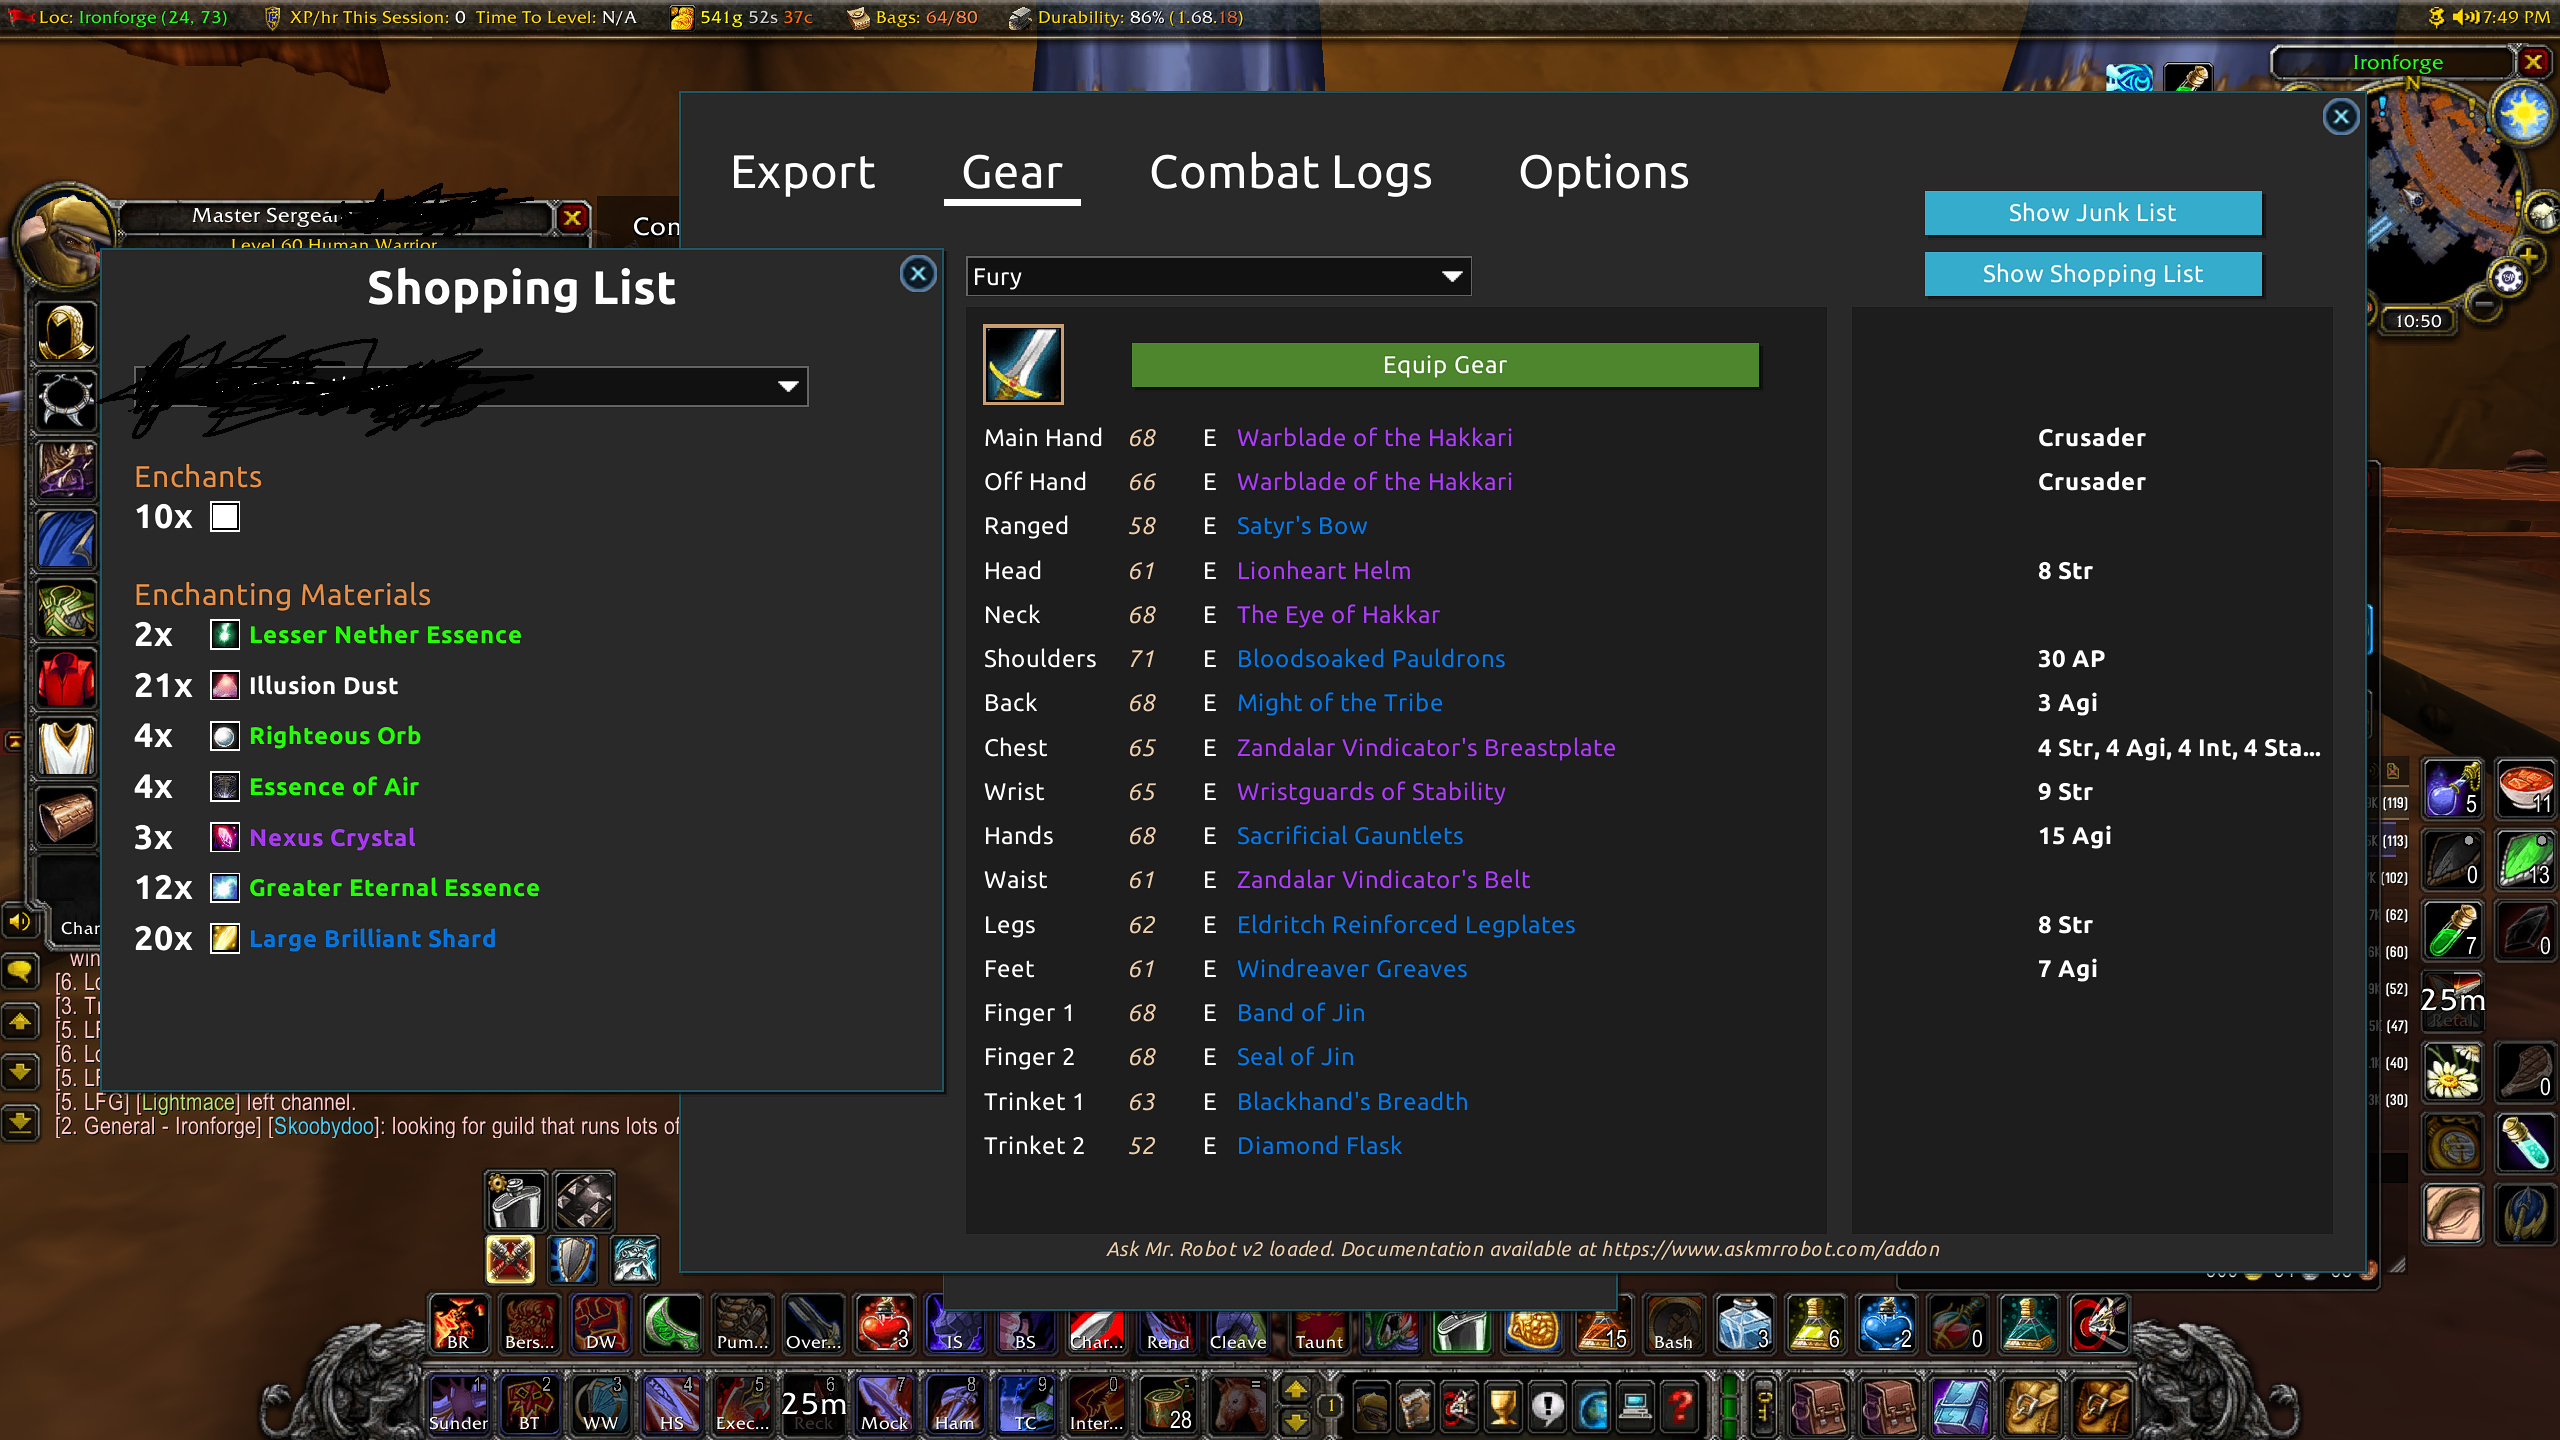Click the 30 AP Shoulders enchant text
Screen dimensions: 2560x1440
pos(2071,658)
